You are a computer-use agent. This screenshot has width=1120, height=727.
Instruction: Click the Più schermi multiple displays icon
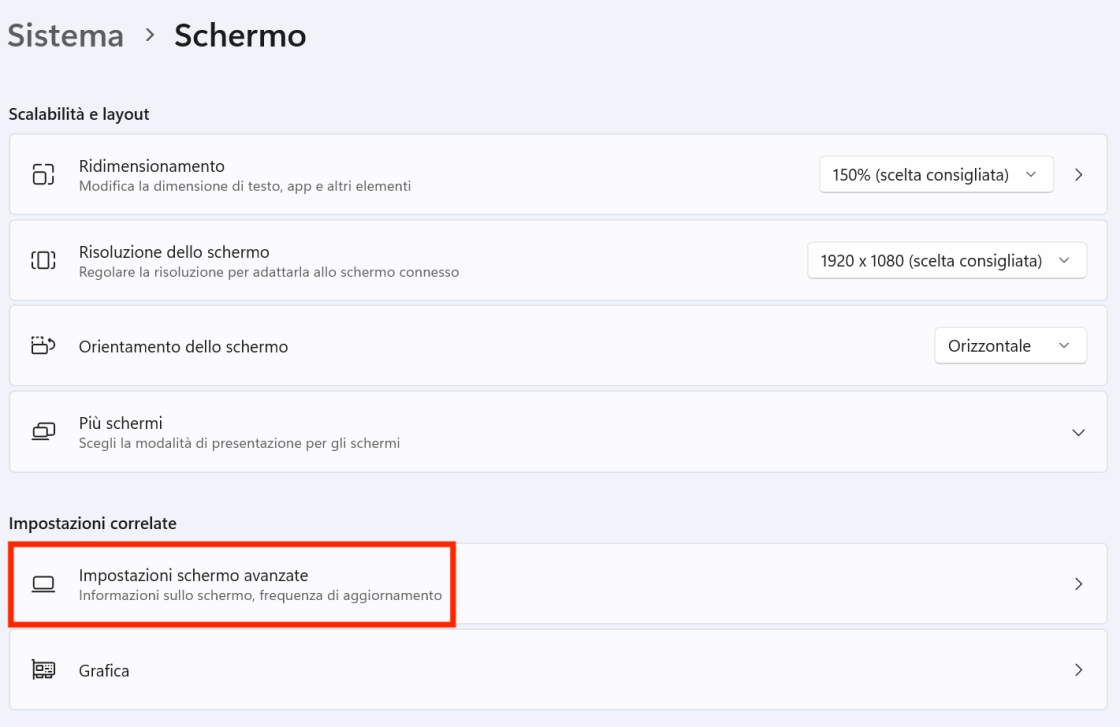tap(44, 432)
